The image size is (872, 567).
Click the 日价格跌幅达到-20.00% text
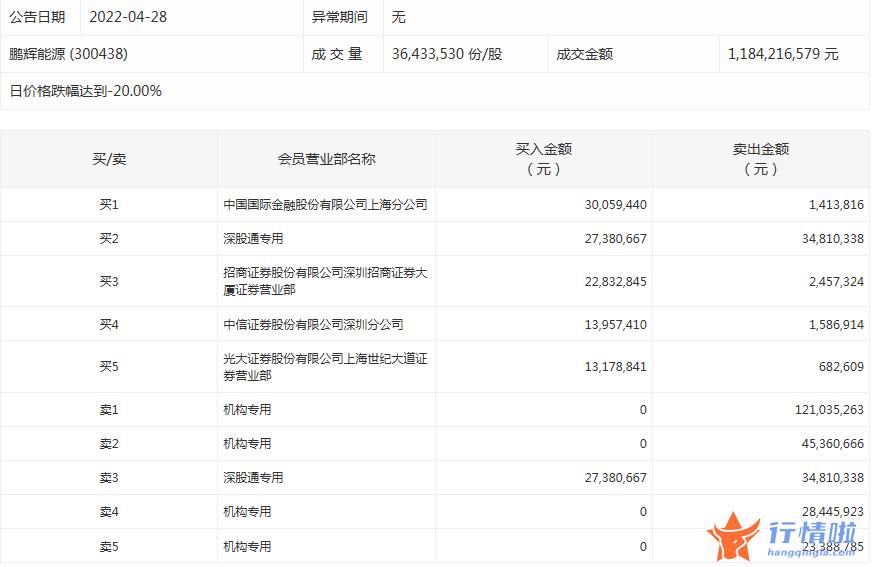point(86,91)
